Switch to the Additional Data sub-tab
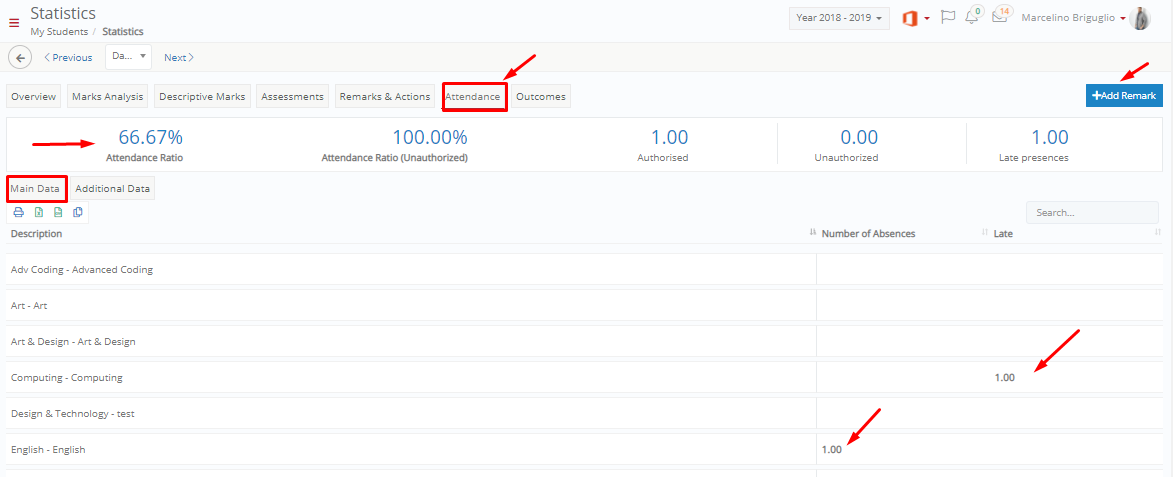 tap(113, 188)
